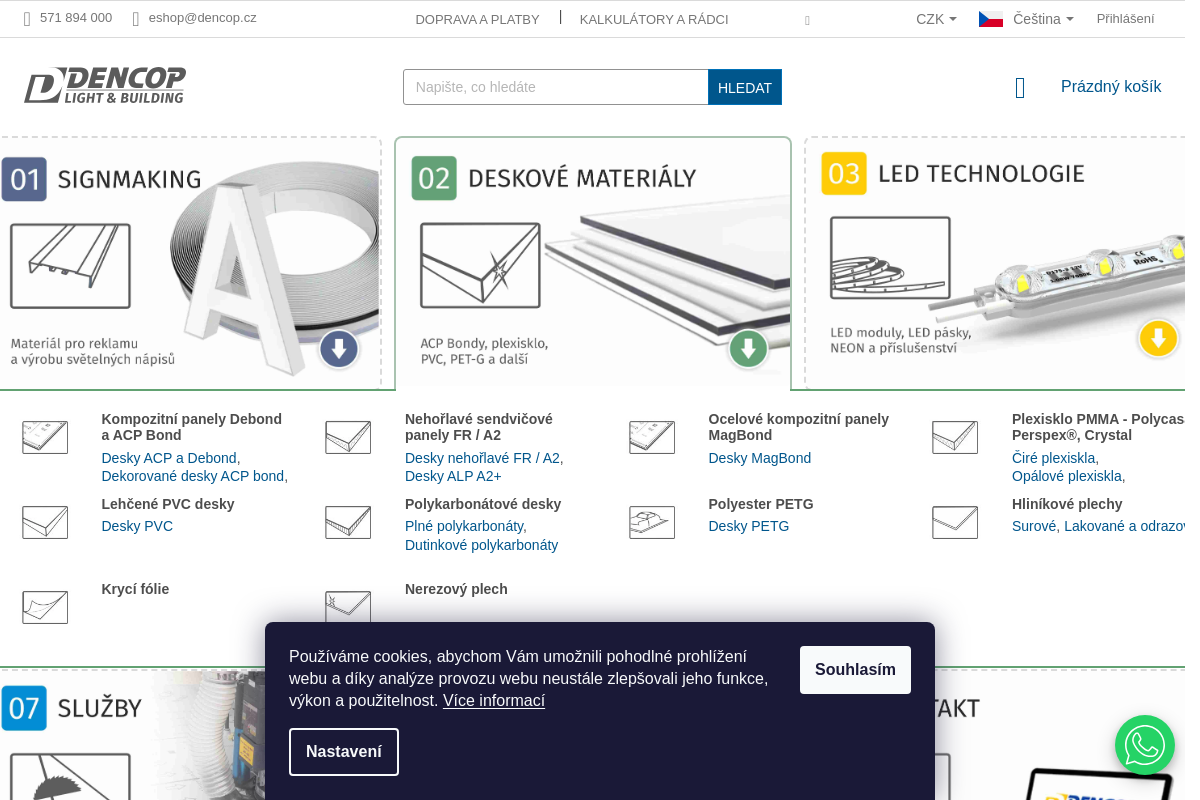
Task: Click the Ocelové kompozitní panely MagBond heading
Action: (x=798, y=427)
